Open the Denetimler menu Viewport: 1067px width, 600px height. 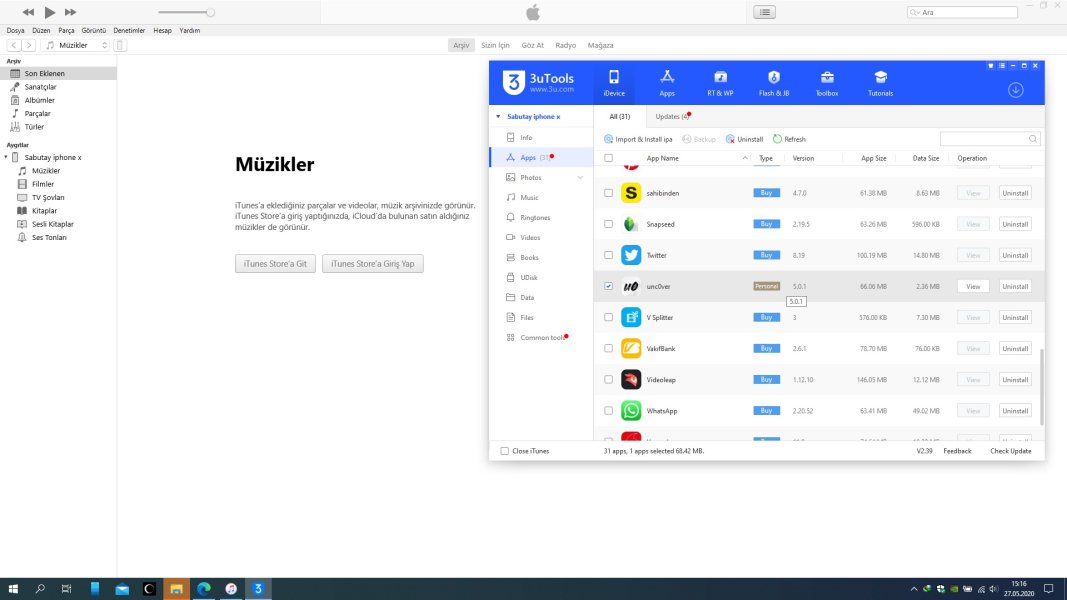(129, 31)
